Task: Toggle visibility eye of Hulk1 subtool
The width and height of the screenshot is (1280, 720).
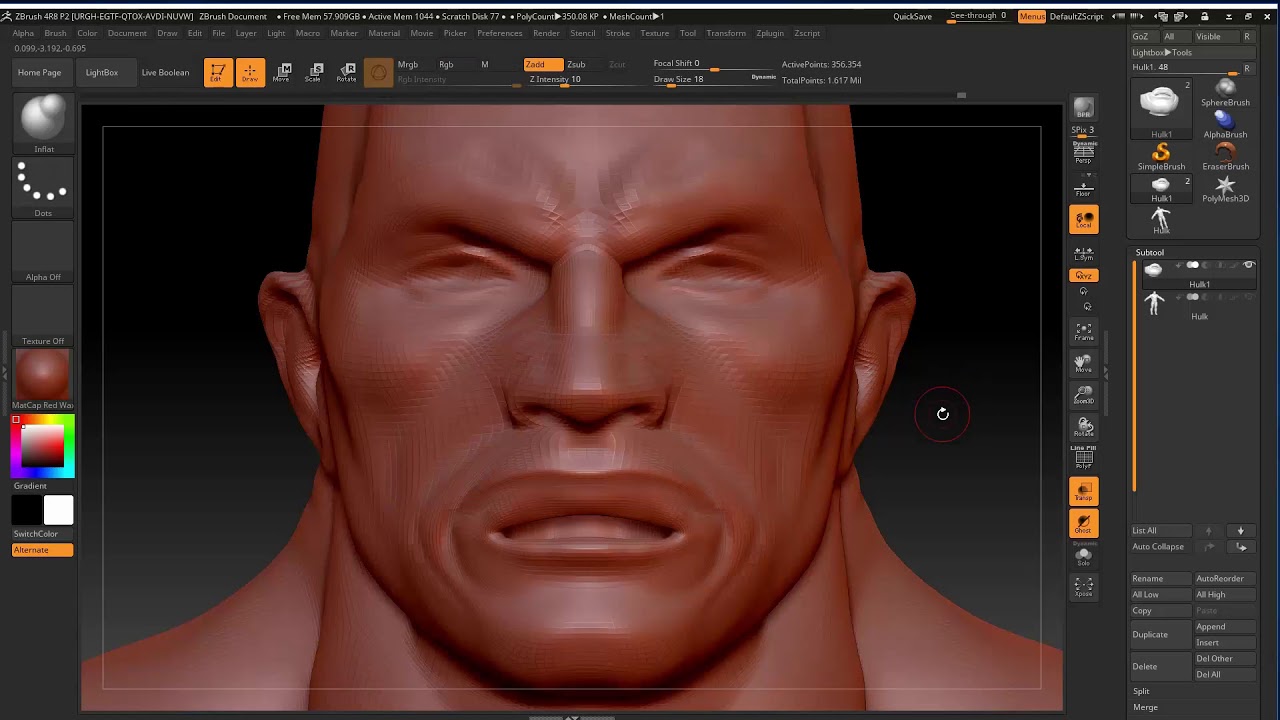Action: tap(1248, 265)
